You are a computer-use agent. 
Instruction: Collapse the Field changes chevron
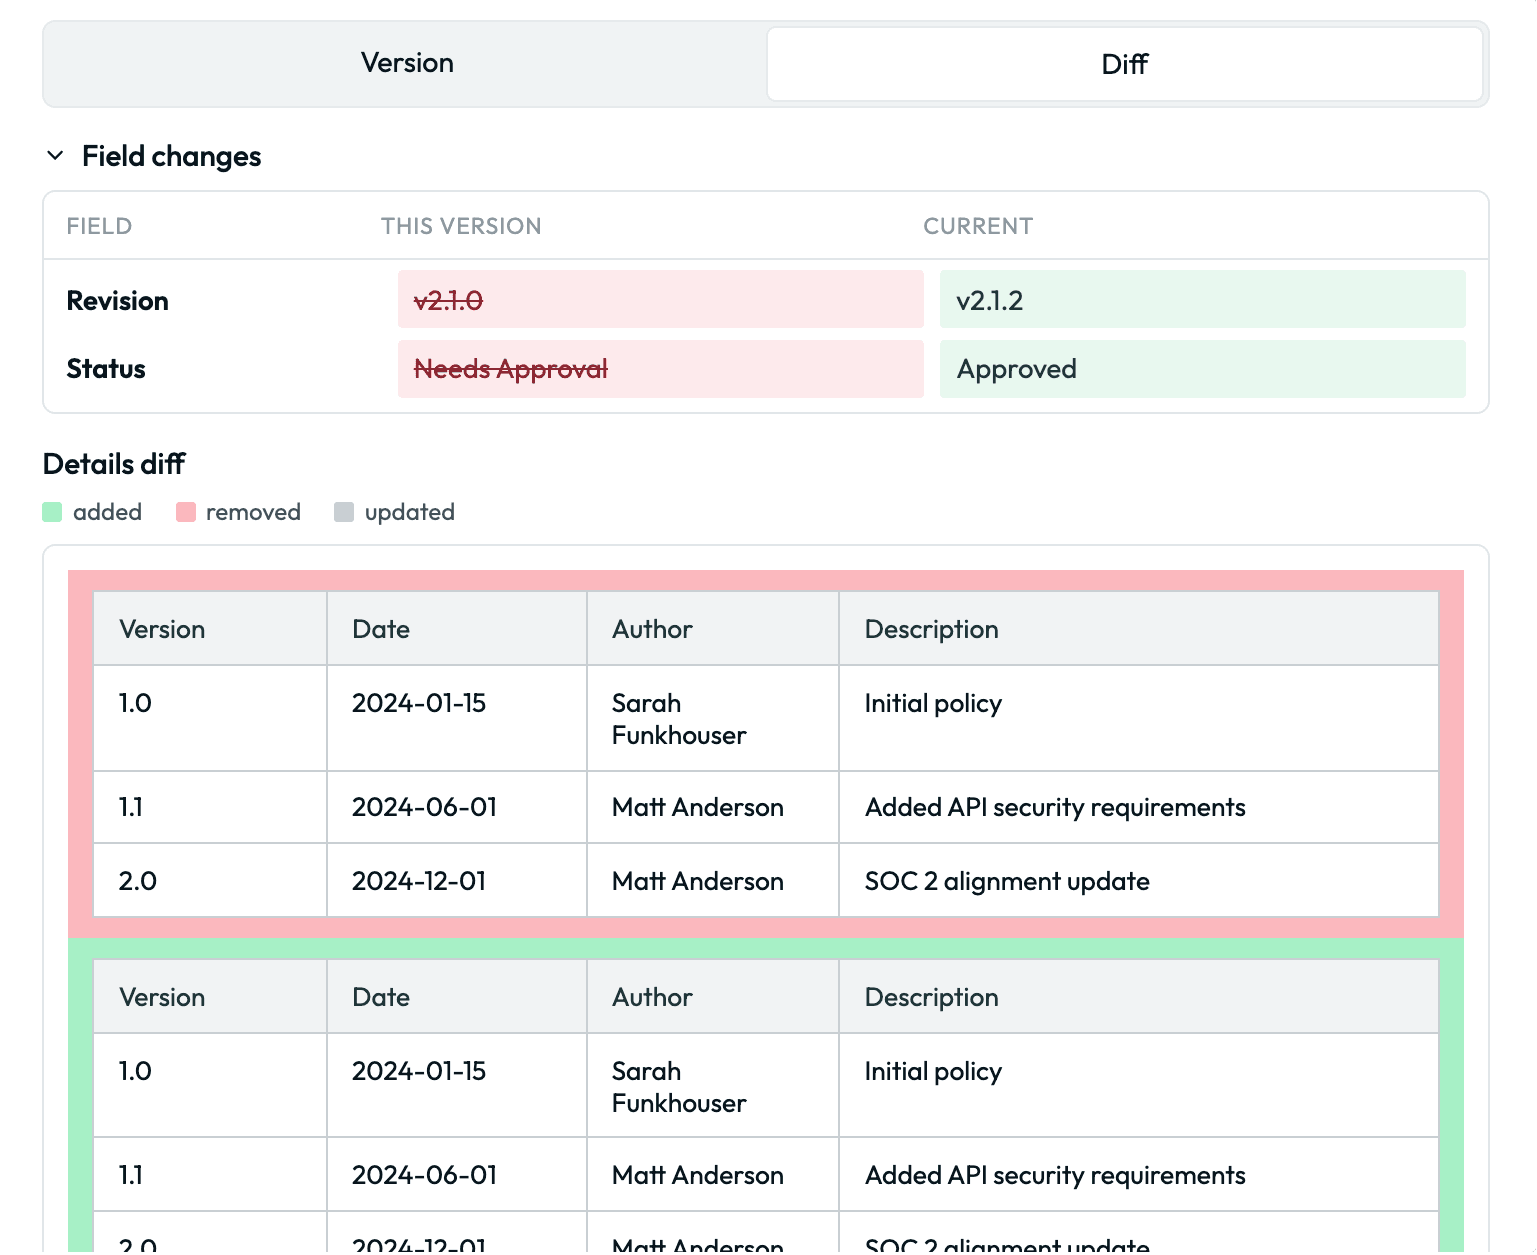(56, 156)
